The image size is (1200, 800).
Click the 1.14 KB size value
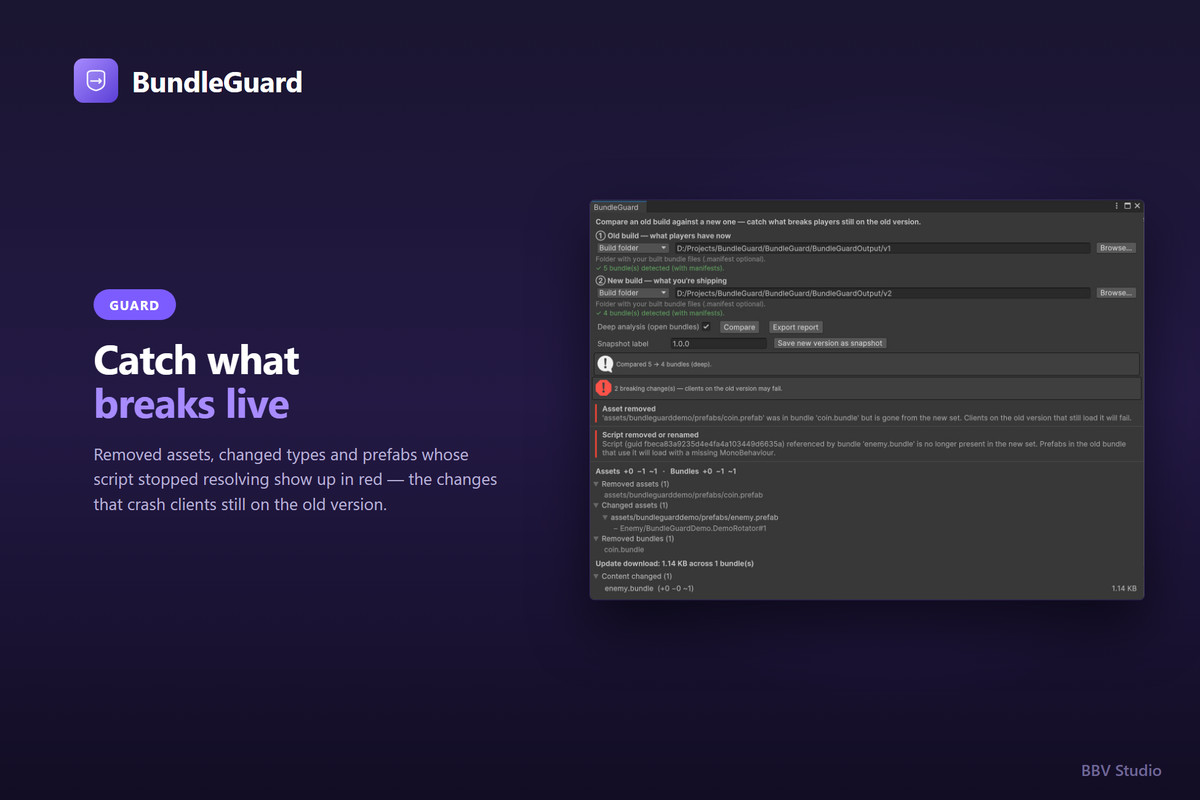click(x=1124, y=589)
